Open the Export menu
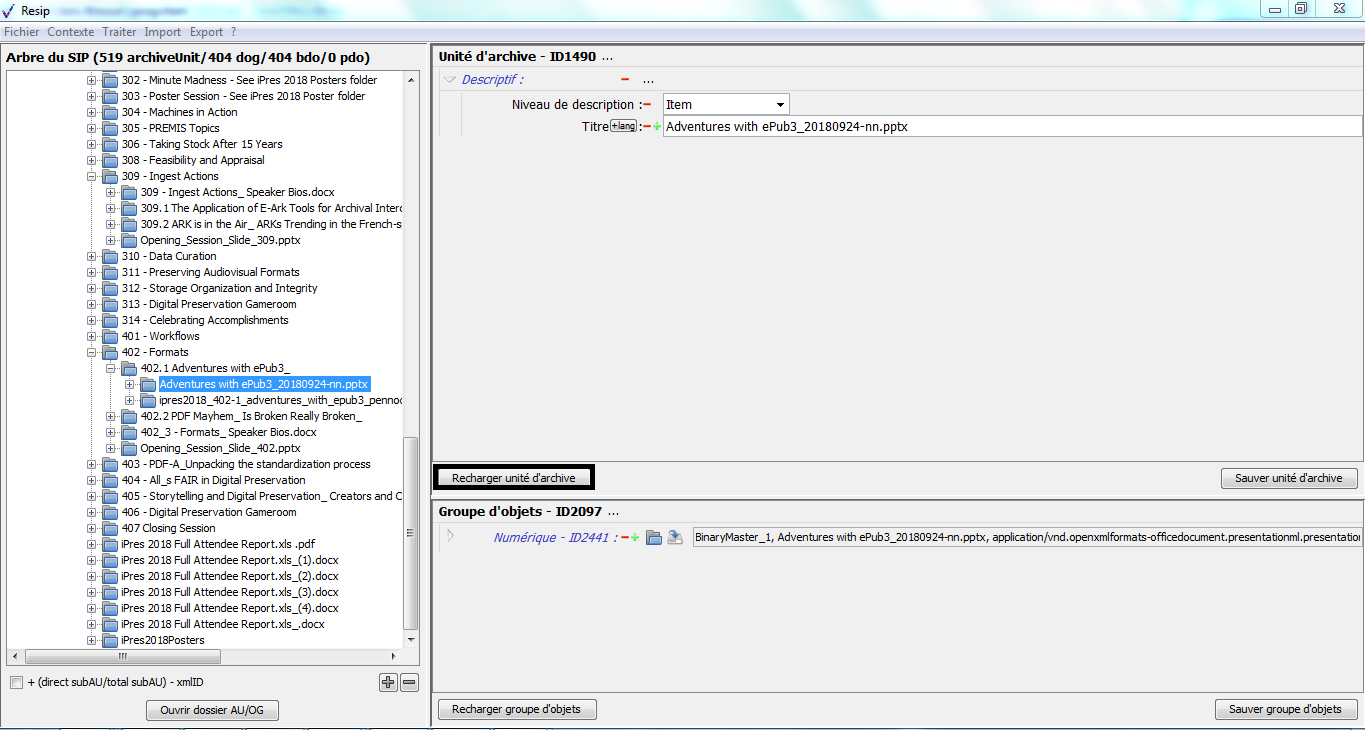 pyautogui.click(x=206, y=32)
